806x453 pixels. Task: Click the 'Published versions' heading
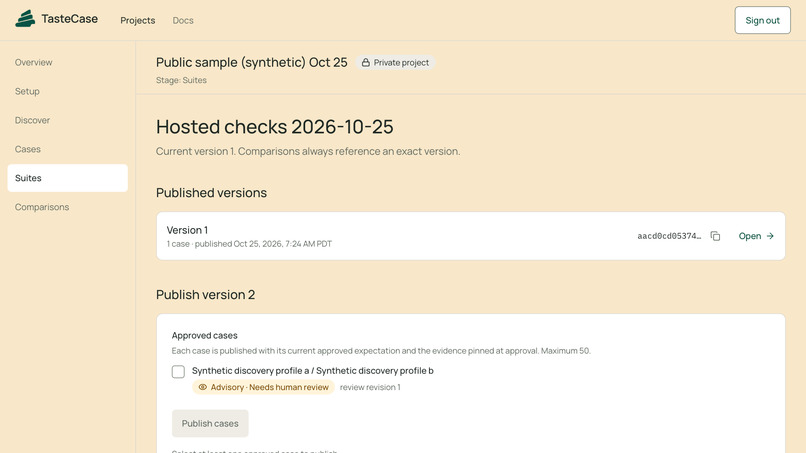point(211,192)
